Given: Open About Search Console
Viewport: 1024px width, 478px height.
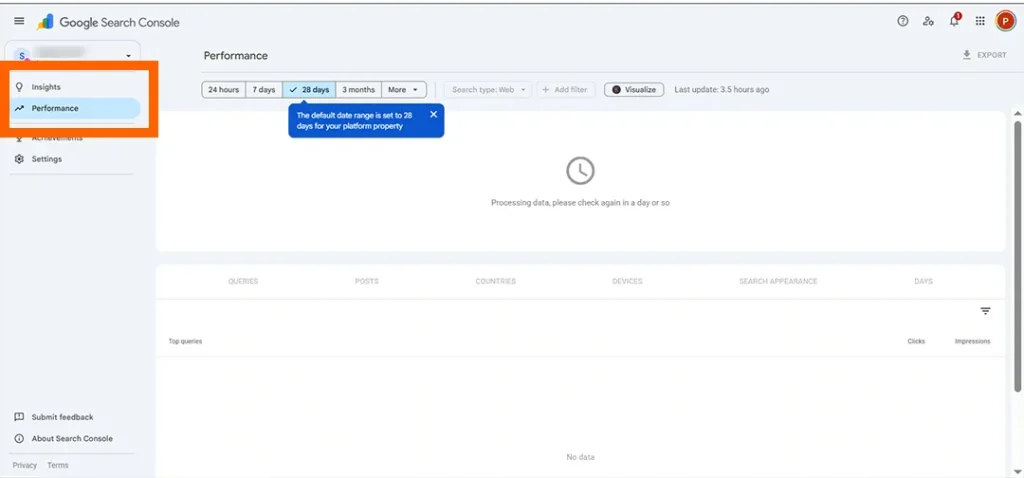Looking at the screenshot, I should tap(72, 439).
